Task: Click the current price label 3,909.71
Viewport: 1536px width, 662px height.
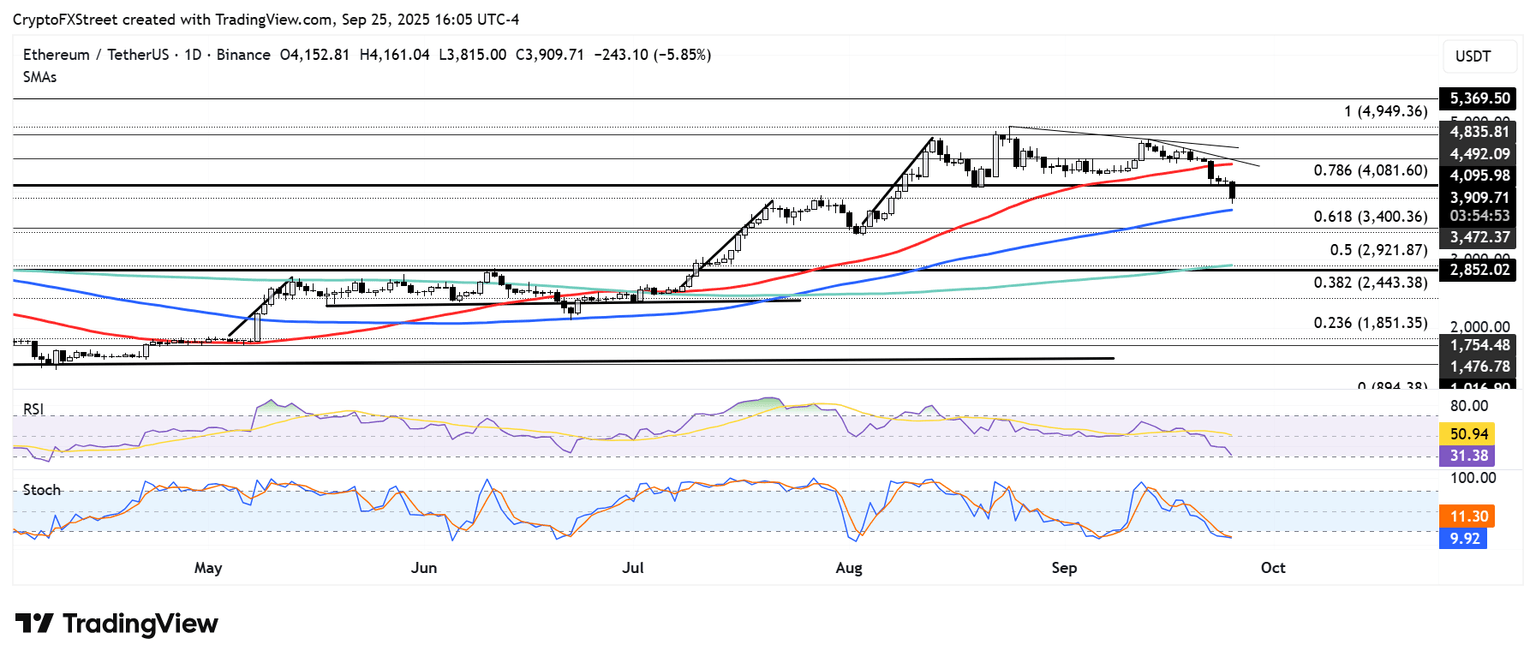Action: [1477, 198]
